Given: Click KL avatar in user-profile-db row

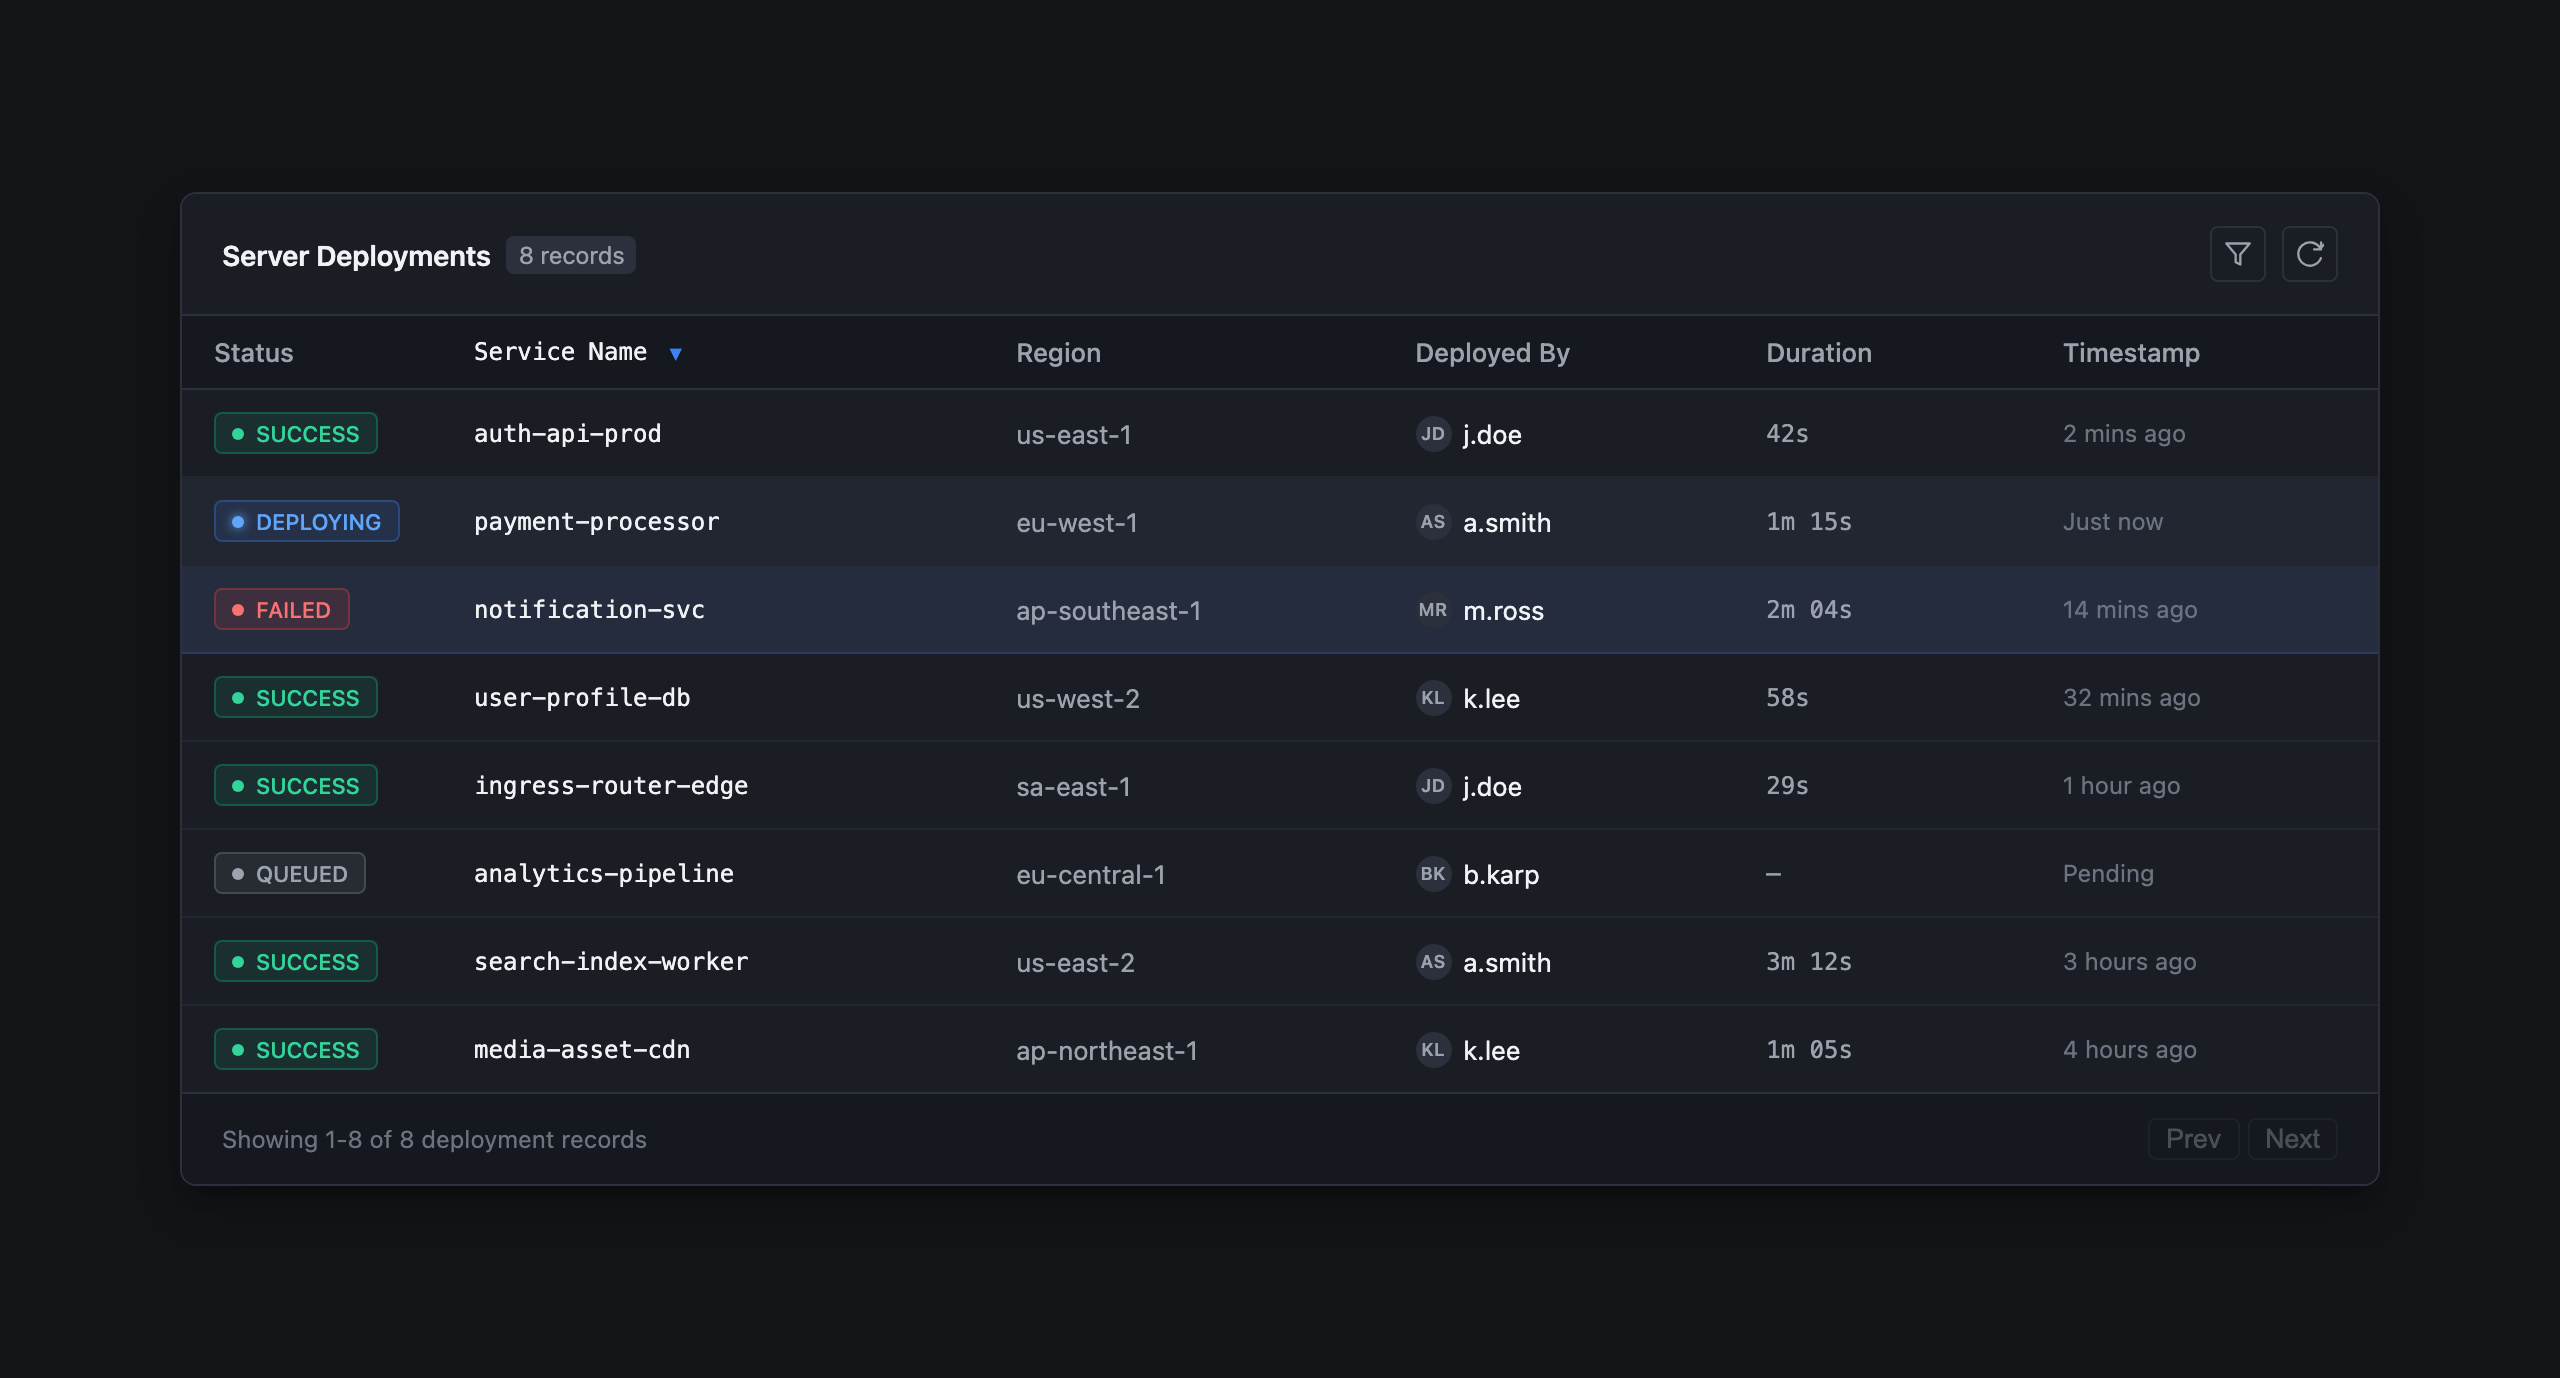Looking at the screenshot, I should 1433,698.
